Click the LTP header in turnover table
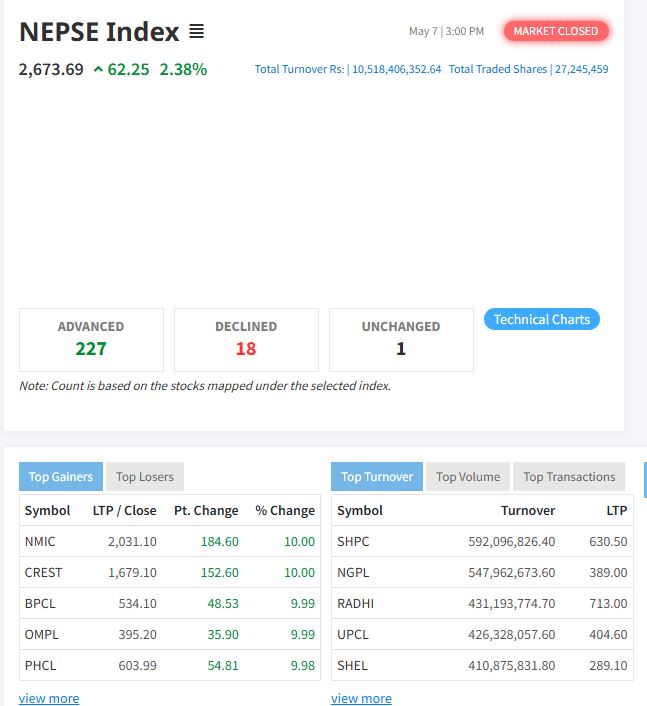The height and width of the screenshot is (706, 647). tap(617, 510)
